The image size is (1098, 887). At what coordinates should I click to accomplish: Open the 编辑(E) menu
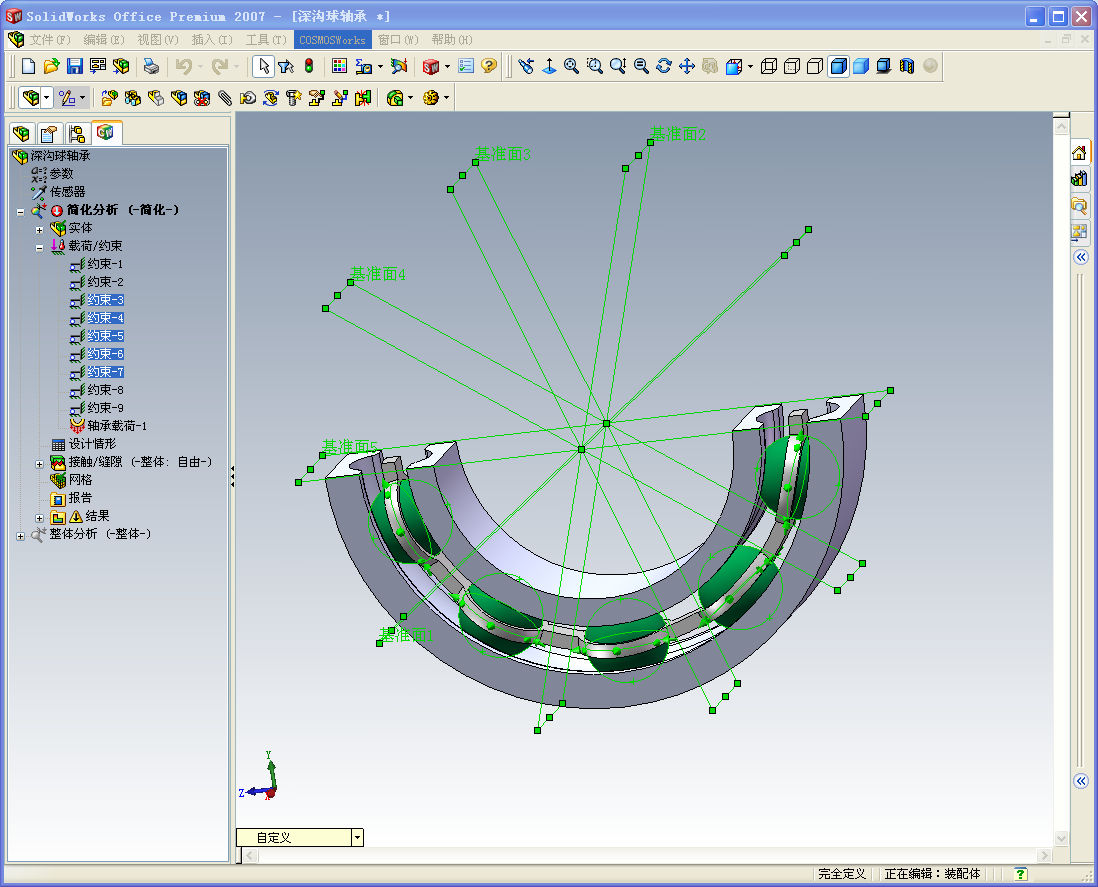click(104, 40)
